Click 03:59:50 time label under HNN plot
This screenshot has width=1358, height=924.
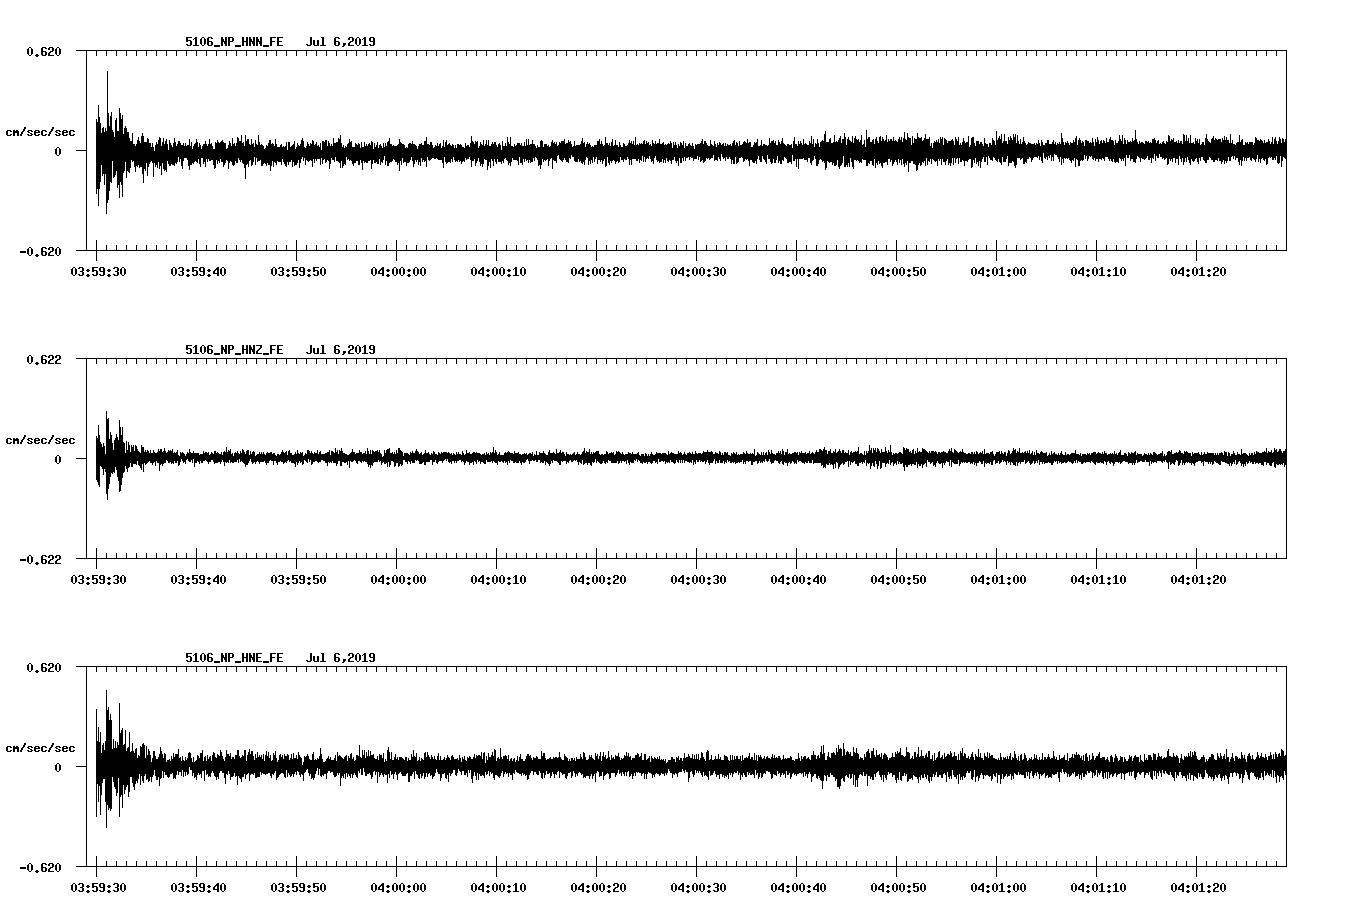point(298,271)
